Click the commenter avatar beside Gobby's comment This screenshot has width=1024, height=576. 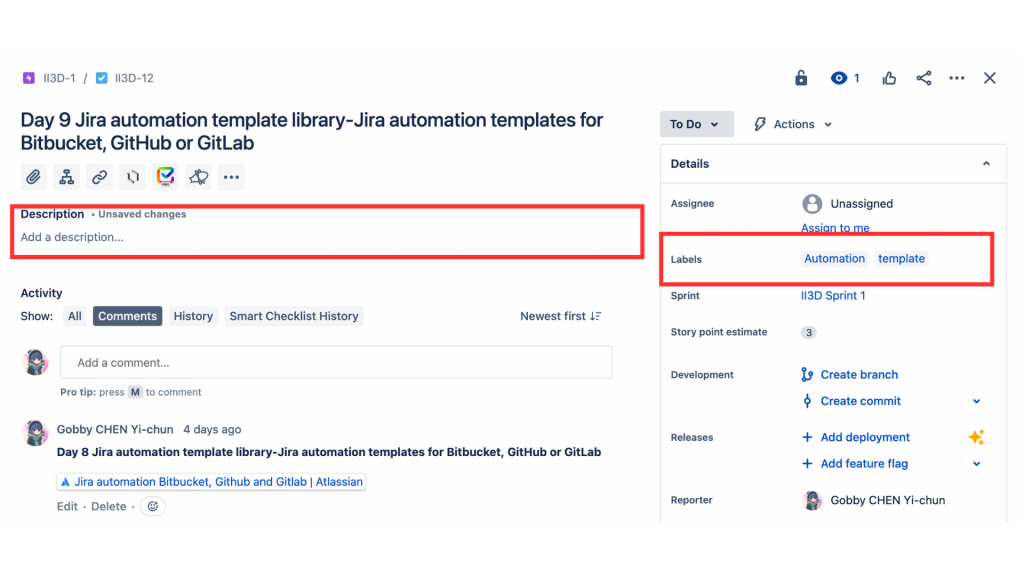tap(35, 433)
